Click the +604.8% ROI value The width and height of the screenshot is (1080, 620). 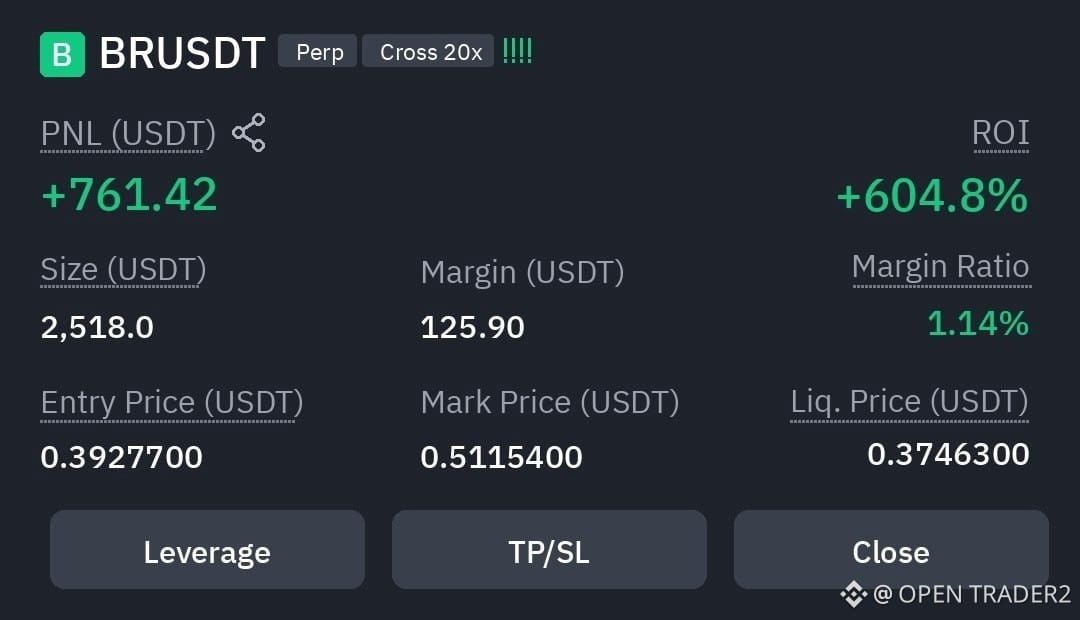[x=932, y=196]
